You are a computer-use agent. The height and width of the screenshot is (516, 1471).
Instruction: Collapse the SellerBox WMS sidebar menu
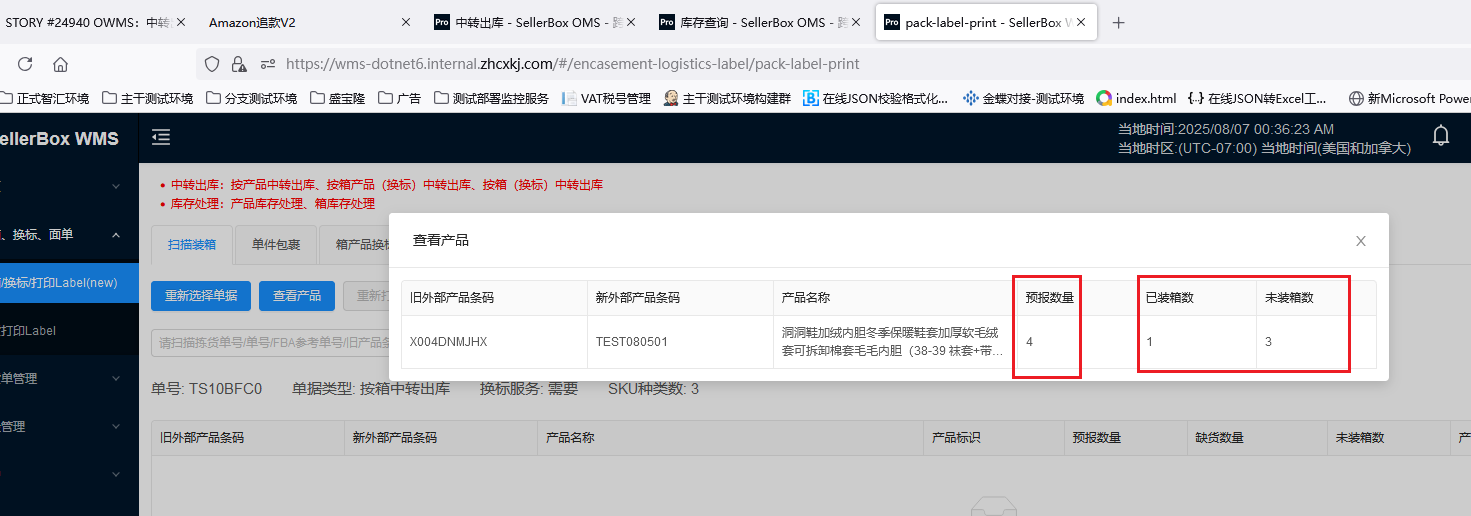tap(161, 137)
